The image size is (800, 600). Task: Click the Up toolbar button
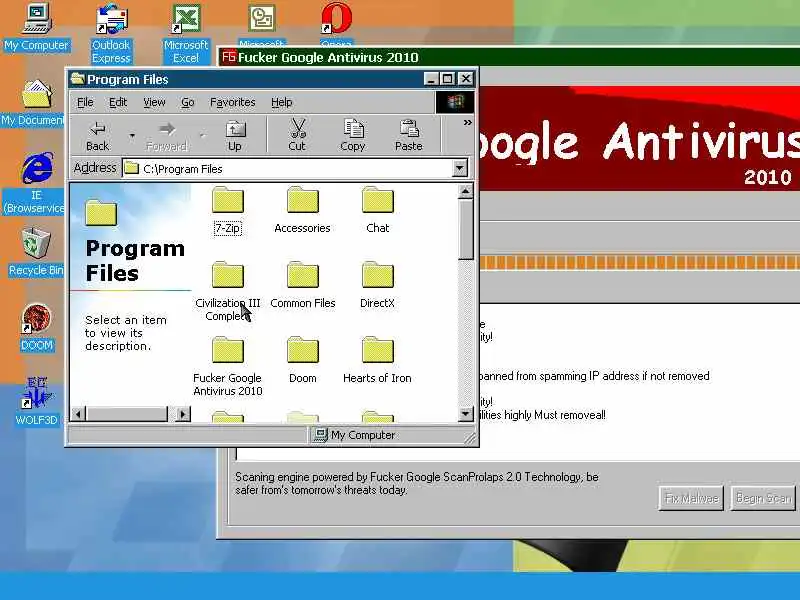click(235, 136)
